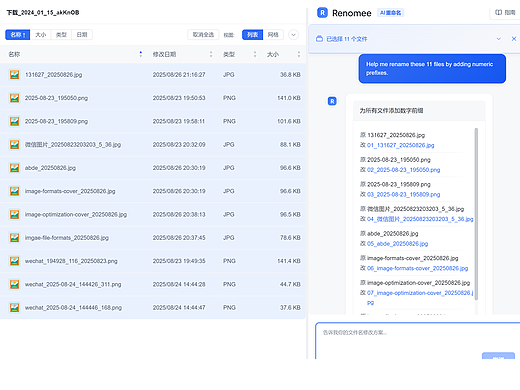520x390 pixels.
Task: Click the 为所有文件添加数字前缀 plan heading
Action: click(x=391, y=111)
